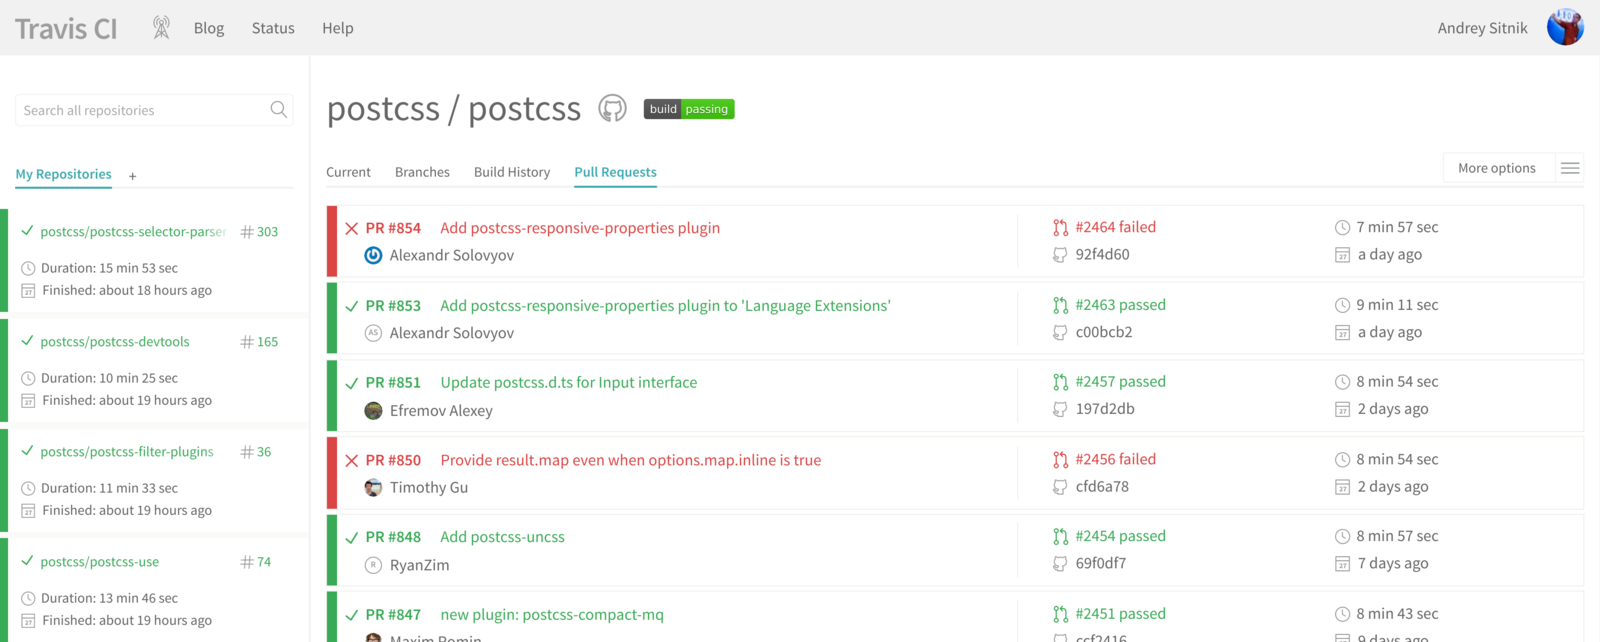Open the Blog link

[x=209, y=28]
